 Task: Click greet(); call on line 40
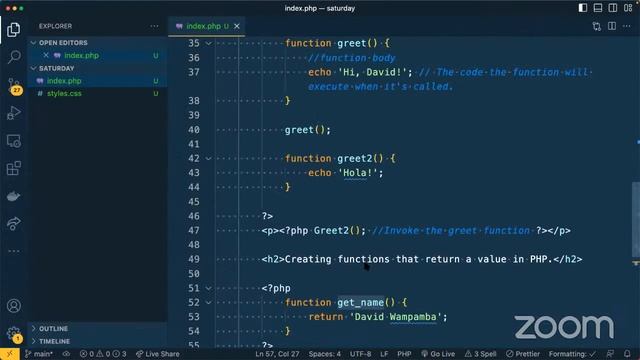[307, 130]
